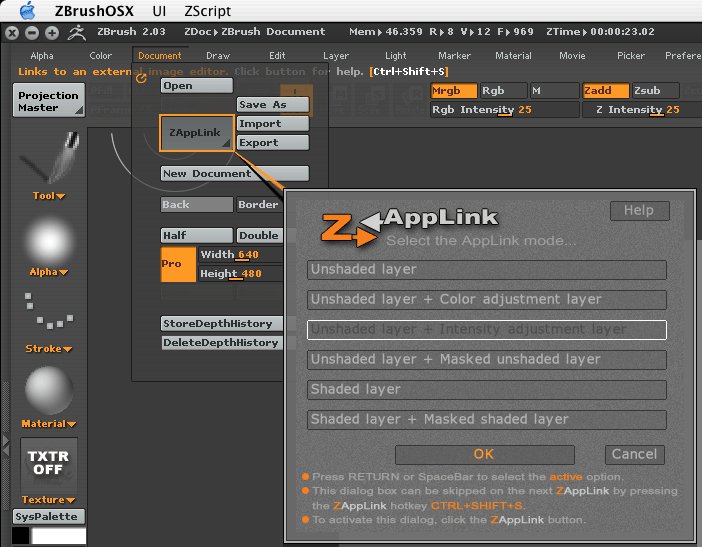Expand the Tool palette arrow
702x547 pixels.
point(60,197)
